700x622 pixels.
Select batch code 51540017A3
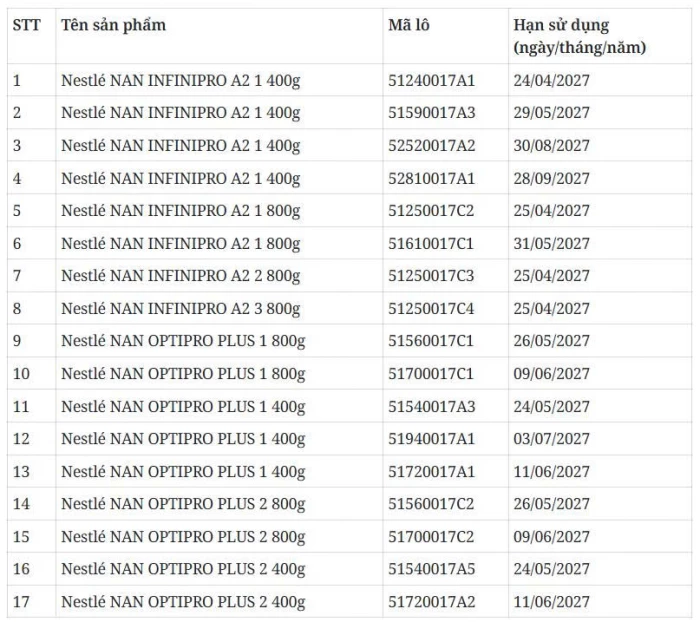coord(431,406)
